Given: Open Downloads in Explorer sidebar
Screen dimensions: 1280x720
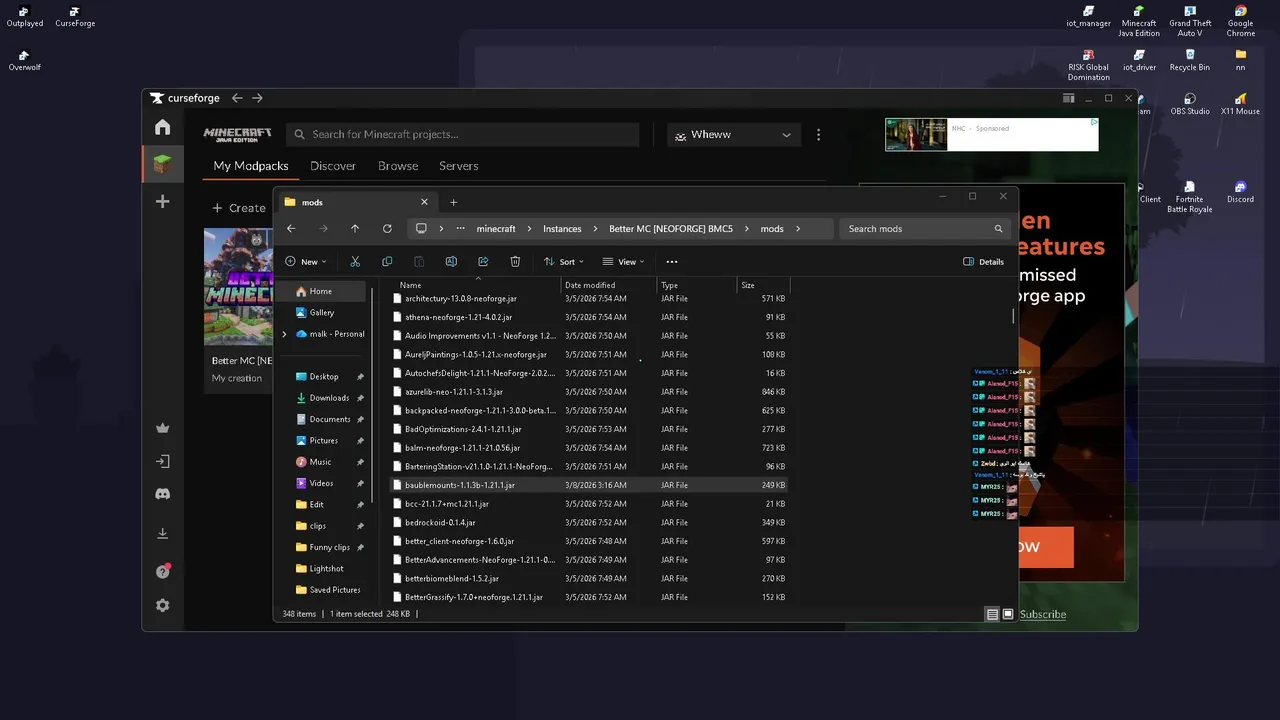Looking at the screenshot, I should point(329,398).
